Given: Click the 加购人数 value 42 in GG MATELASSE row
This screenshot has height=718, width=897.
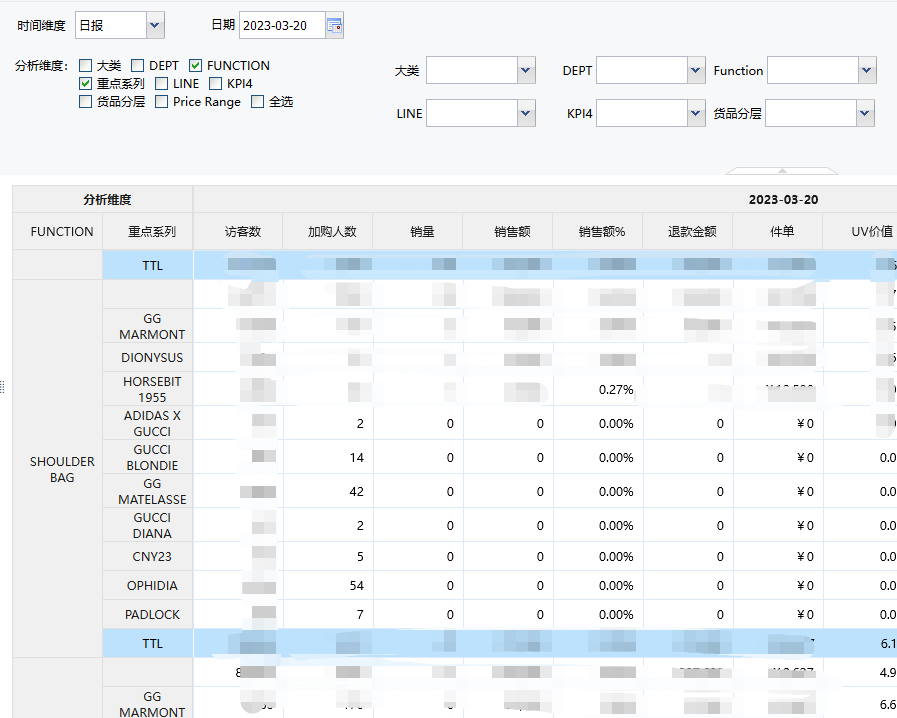Looking at the screenshot, I should pyautogui.click(x=356, y=492).
